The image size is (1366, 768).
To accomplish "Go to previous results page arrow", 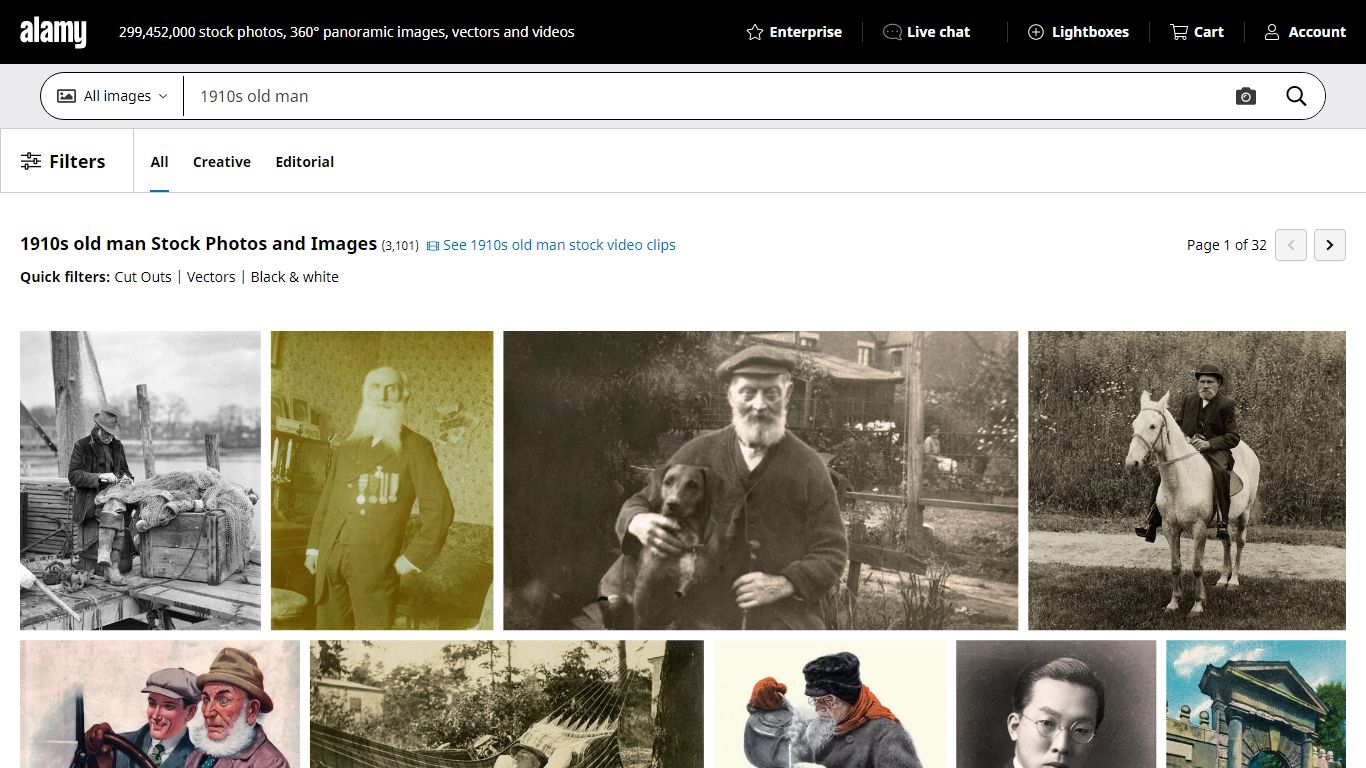I will click(1291, 245).
